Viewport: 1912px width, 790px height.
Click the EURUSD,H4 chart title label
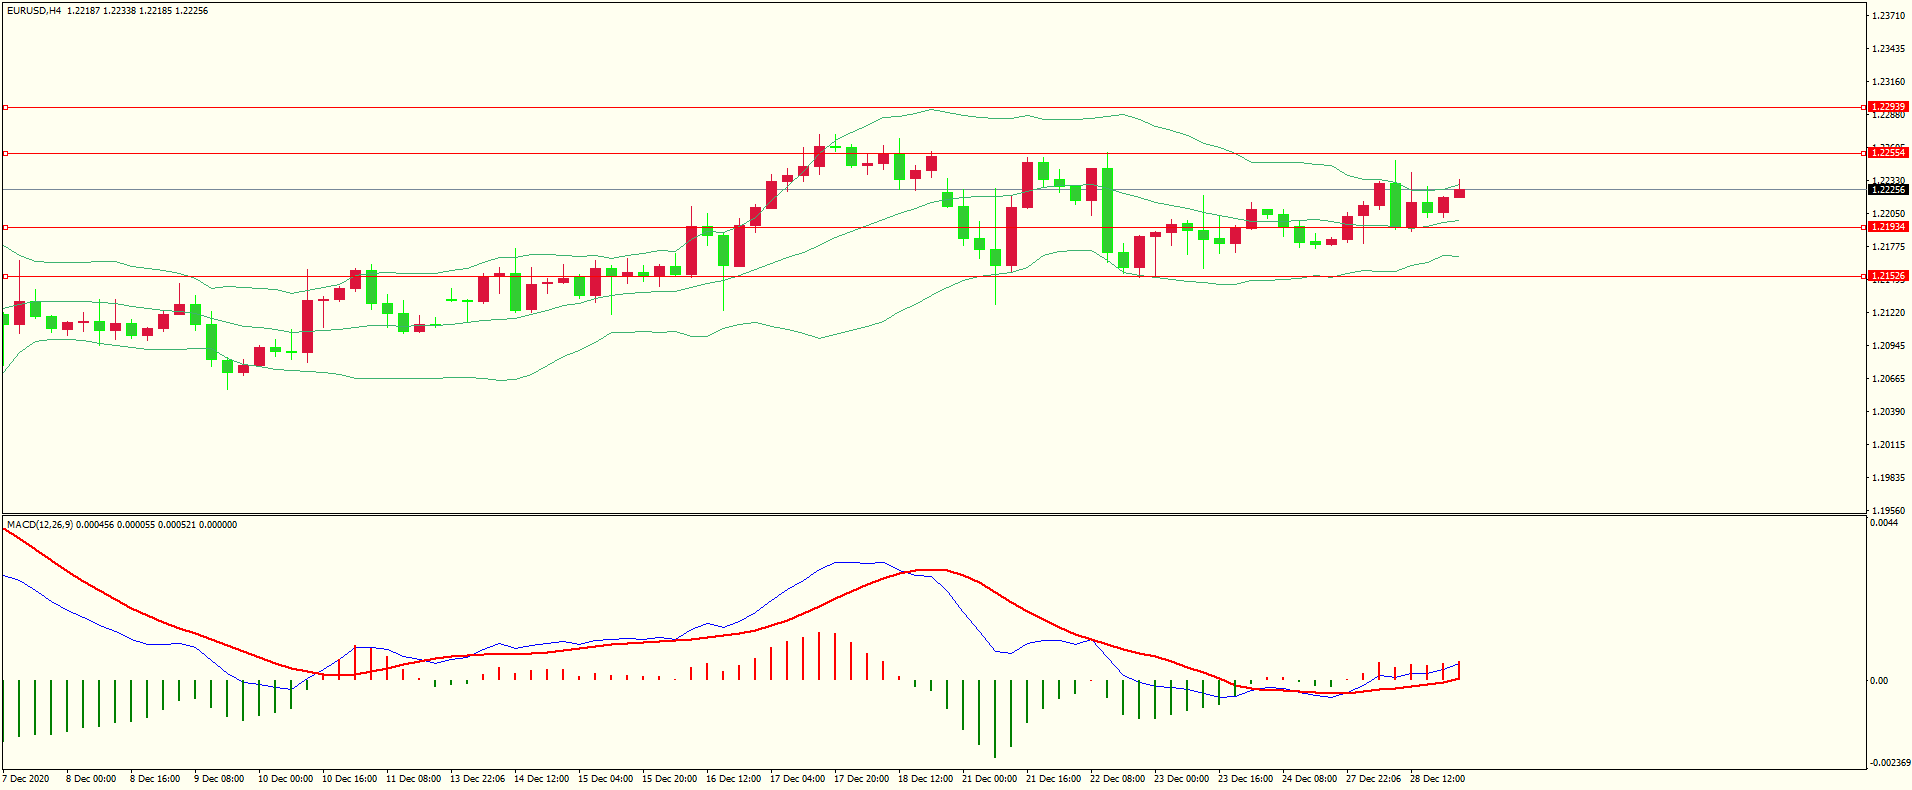click(x=34, y=11)
